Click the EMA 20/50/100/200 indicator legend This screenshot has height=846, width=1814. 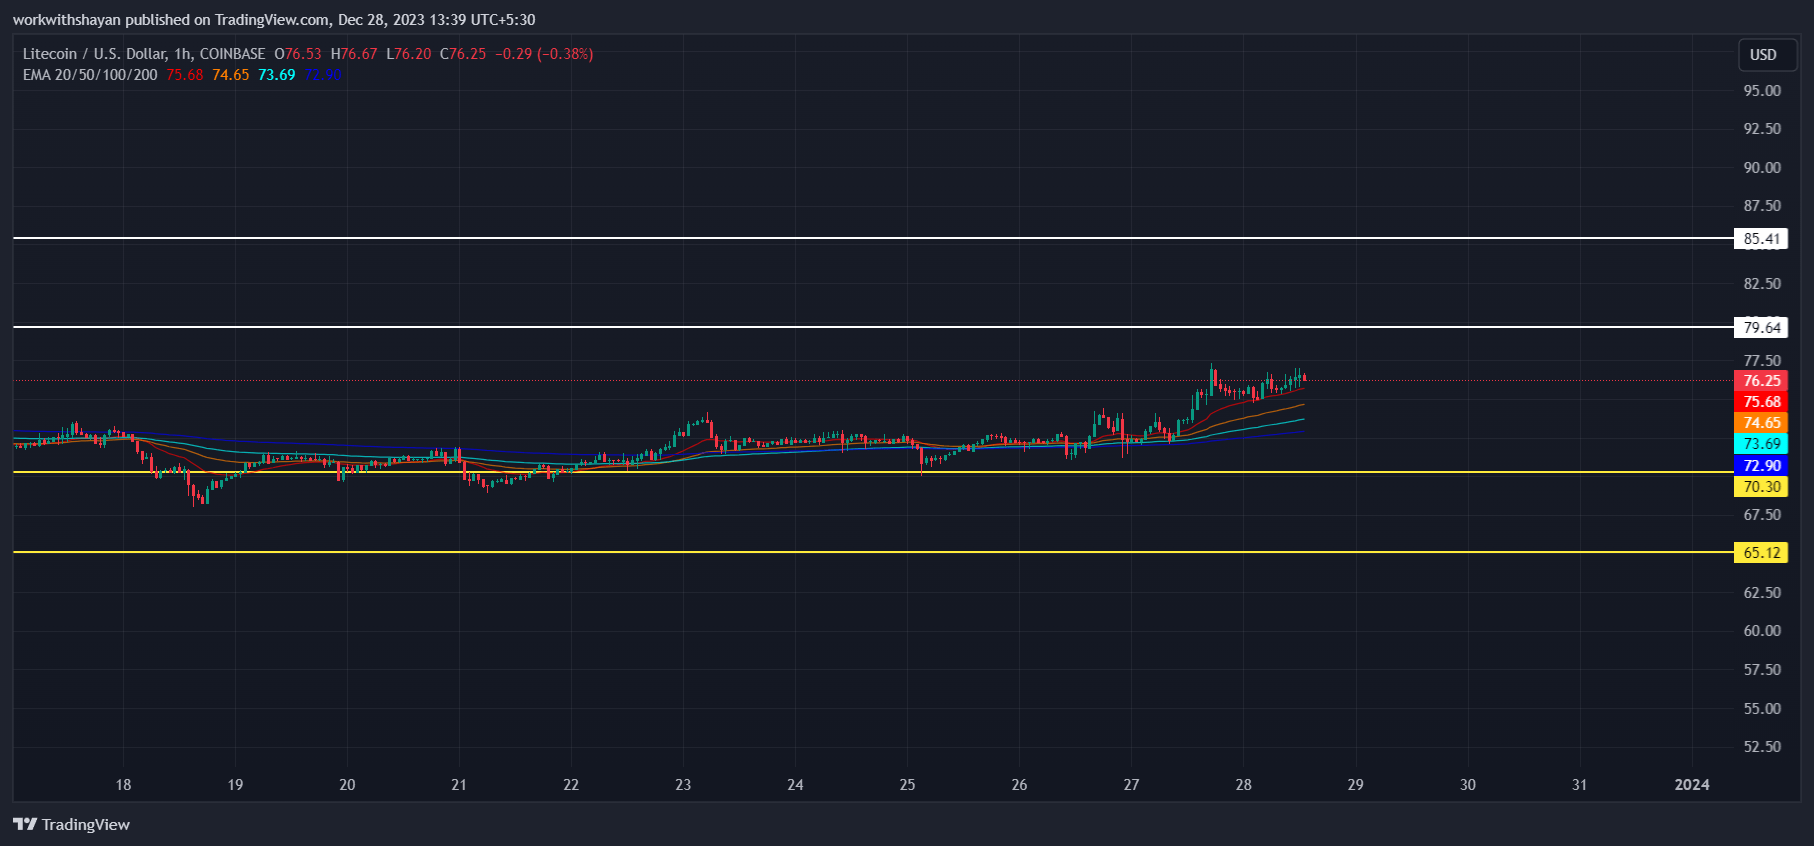click(x=90, y=75)
